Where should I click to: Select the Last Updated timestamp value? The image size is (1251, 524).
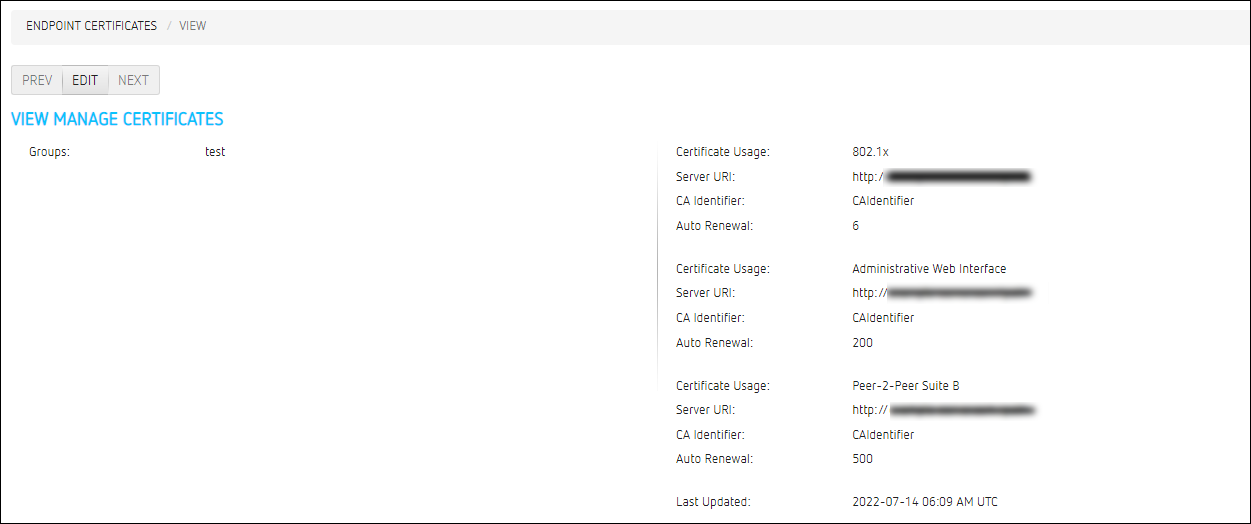(924, 502)
